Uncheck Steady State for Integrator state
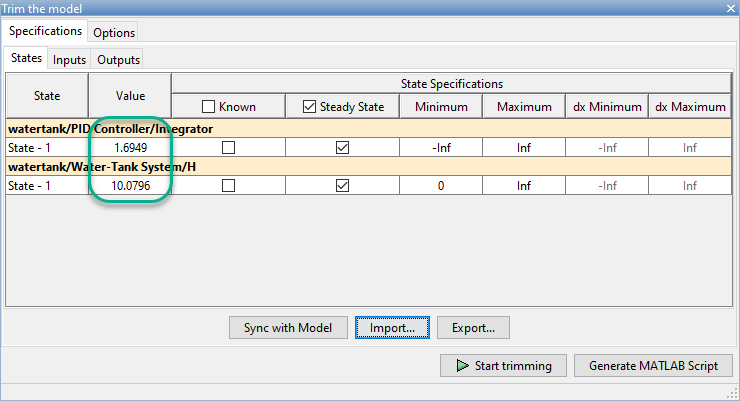 343,147
